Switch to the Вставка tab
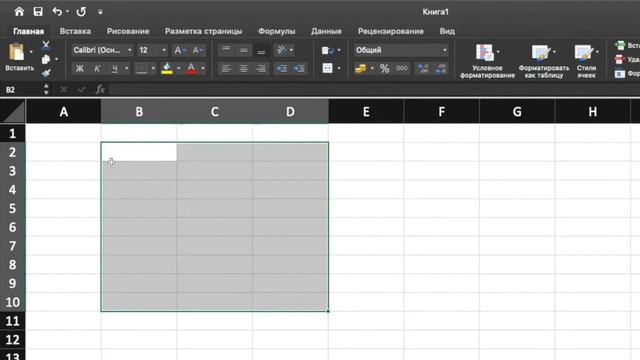The image size is (640, 360). point(75,31)
